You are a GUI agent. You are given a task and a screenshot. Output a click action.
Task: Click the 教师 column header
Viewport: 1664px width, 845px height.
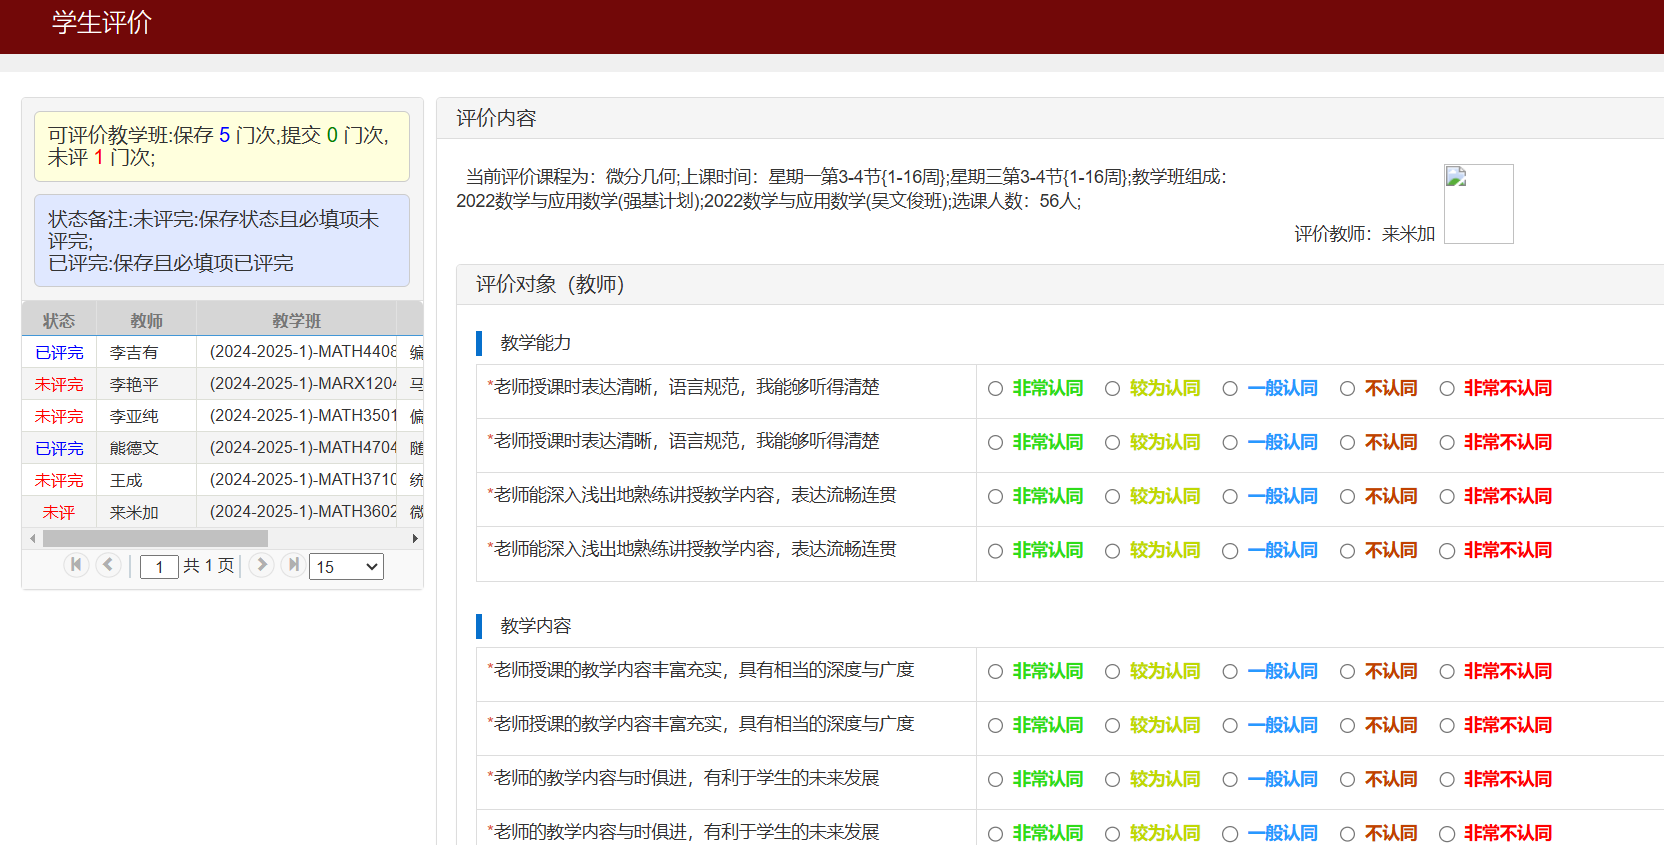click(146, 321)
